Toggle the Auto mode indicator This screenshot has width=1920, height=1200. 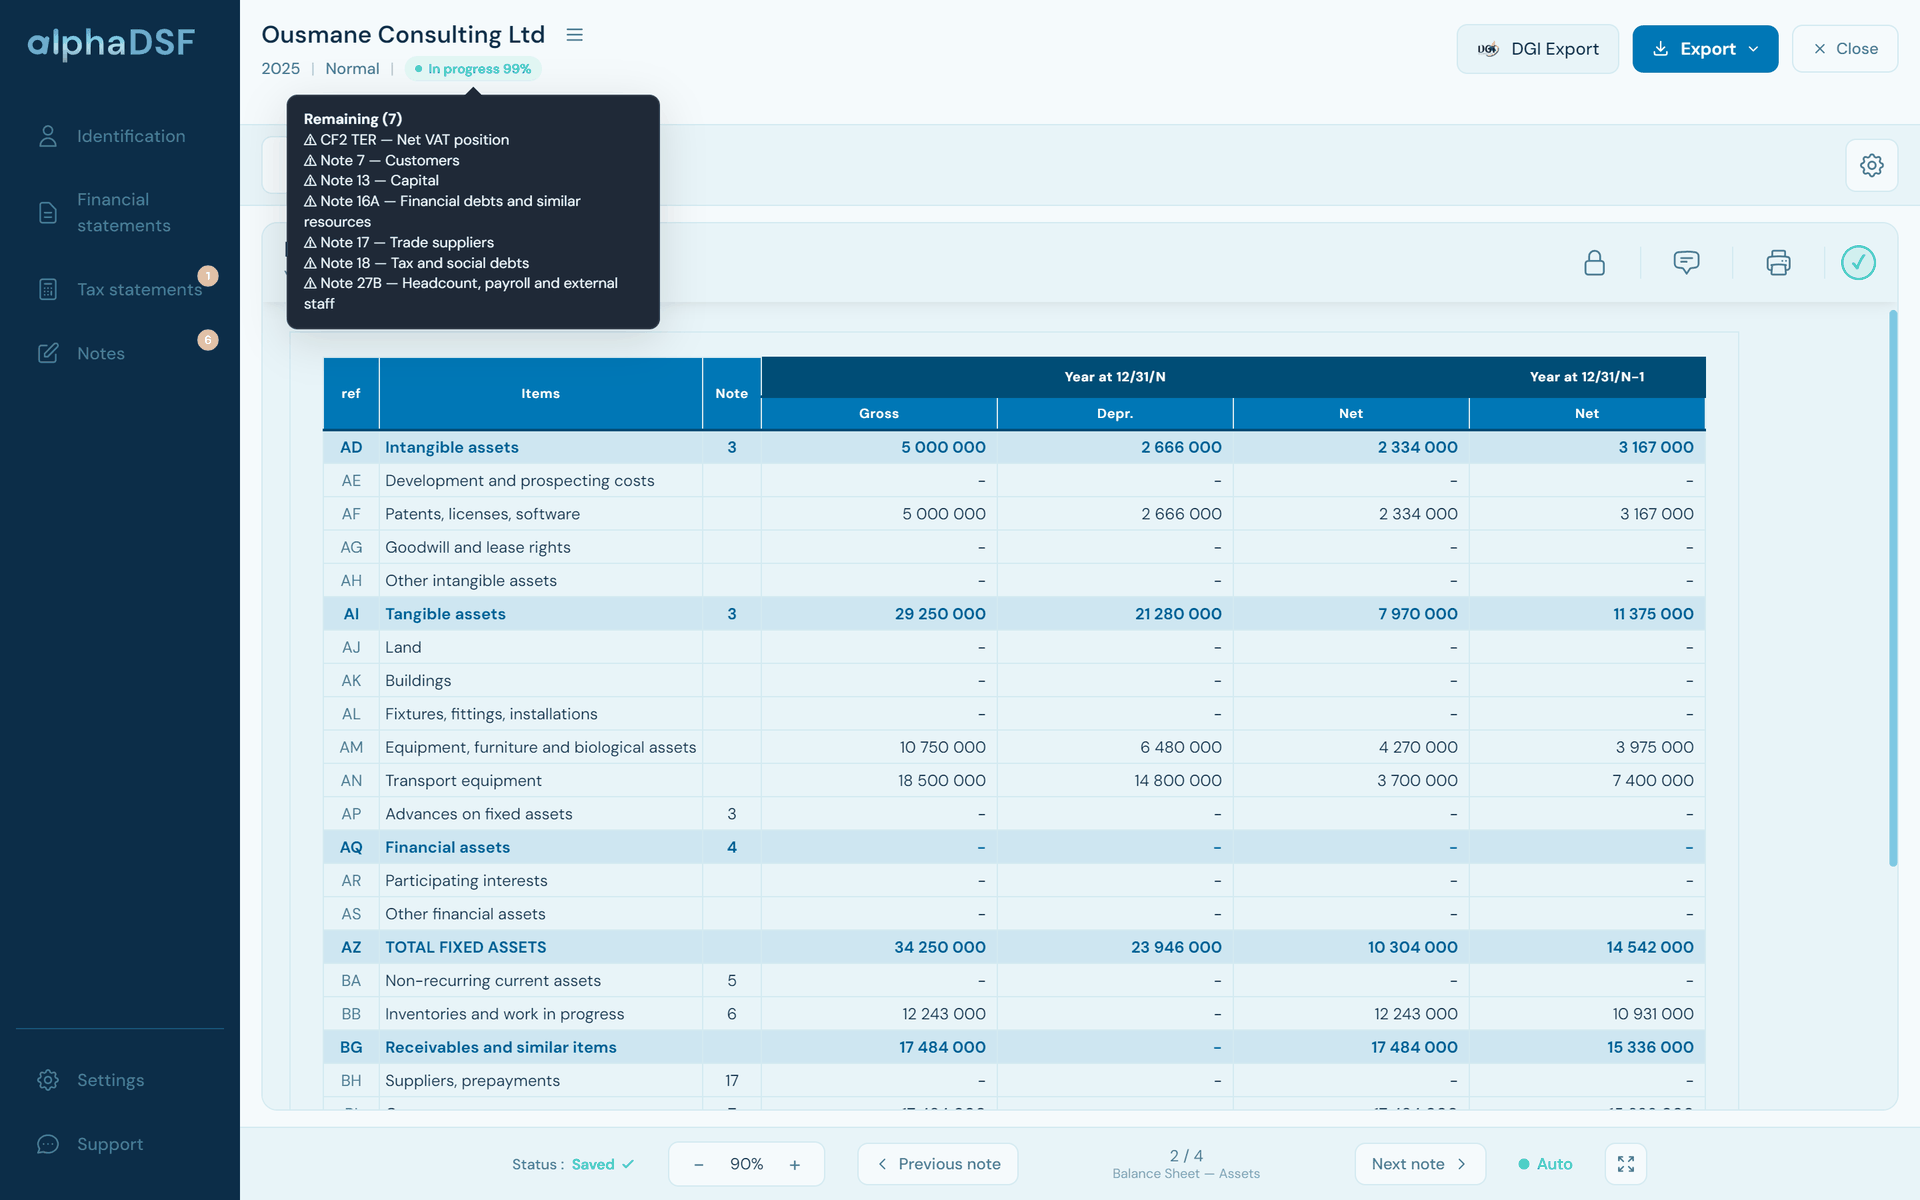pos(1545,1164)
